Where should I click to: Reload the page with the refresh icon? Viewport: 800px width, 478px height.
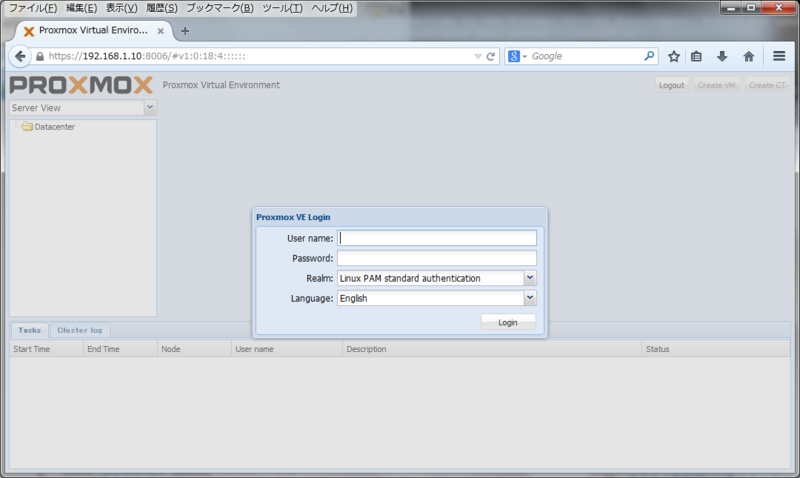point(491,56)
